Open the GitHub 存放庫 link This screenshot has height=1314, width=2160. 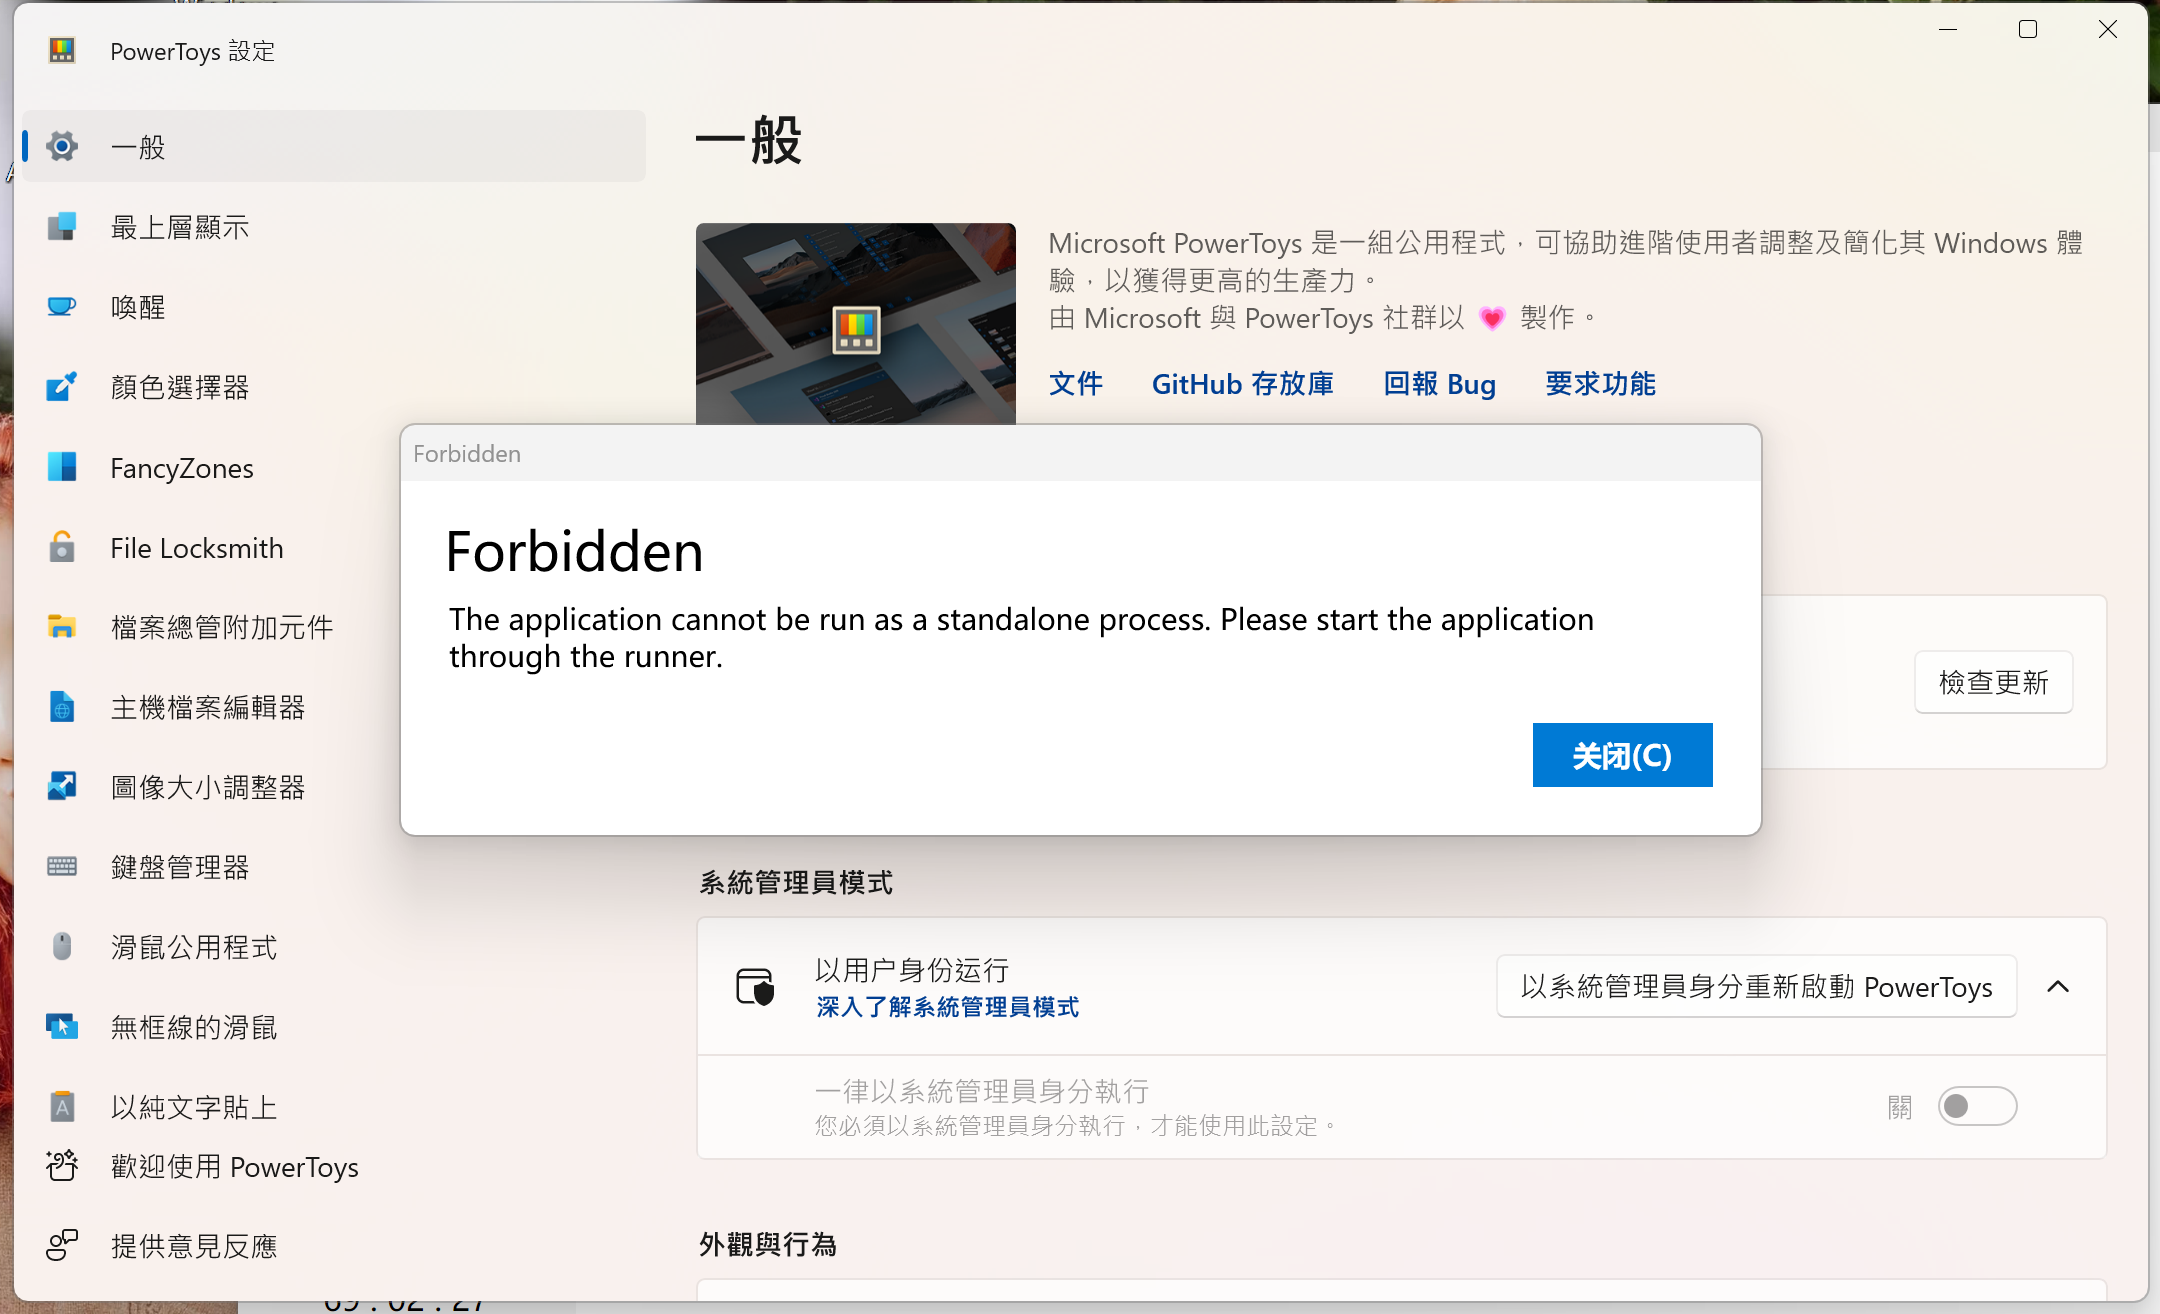[x=1241, y=384]
